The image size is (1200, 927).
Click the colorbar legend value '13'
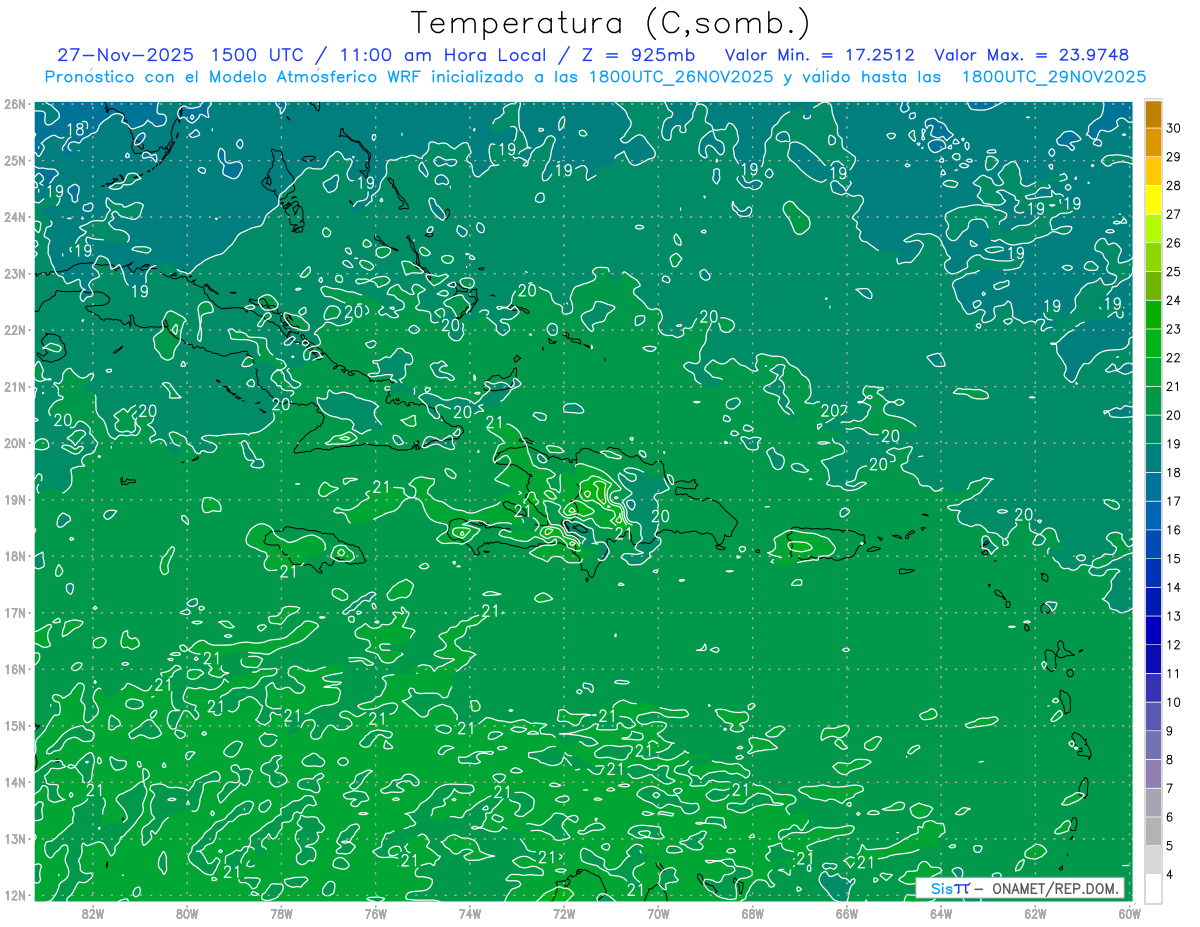click(x=1174, y=616)
